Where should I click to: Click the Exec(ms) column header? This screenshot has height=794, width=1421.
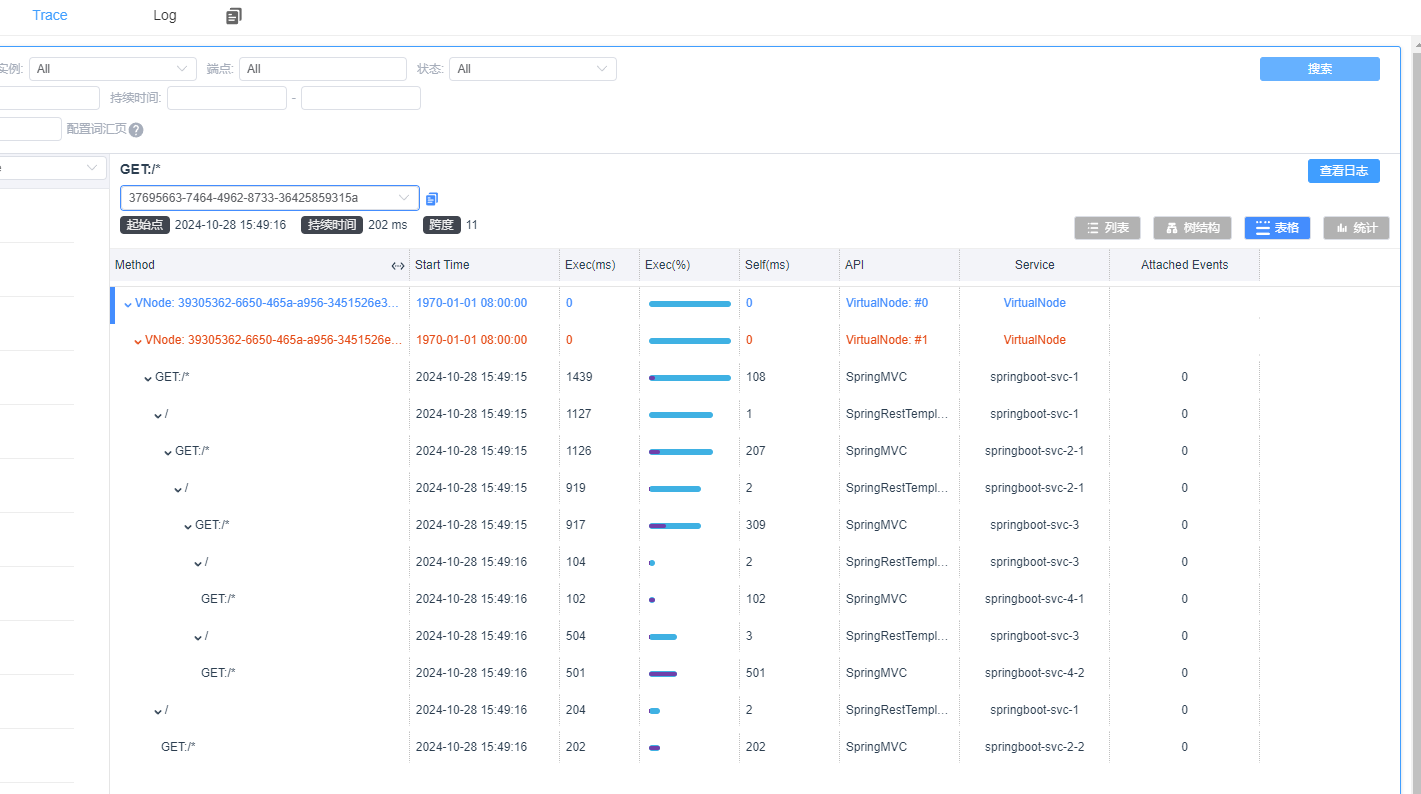(x=590, y=265)
